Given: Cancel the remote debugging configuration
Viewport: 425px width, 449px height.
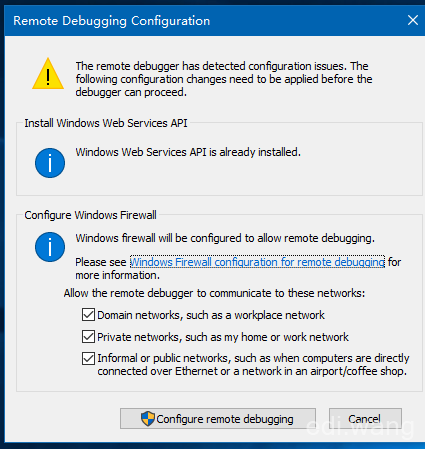Looking at the screenshot, I should pos(365,419).
